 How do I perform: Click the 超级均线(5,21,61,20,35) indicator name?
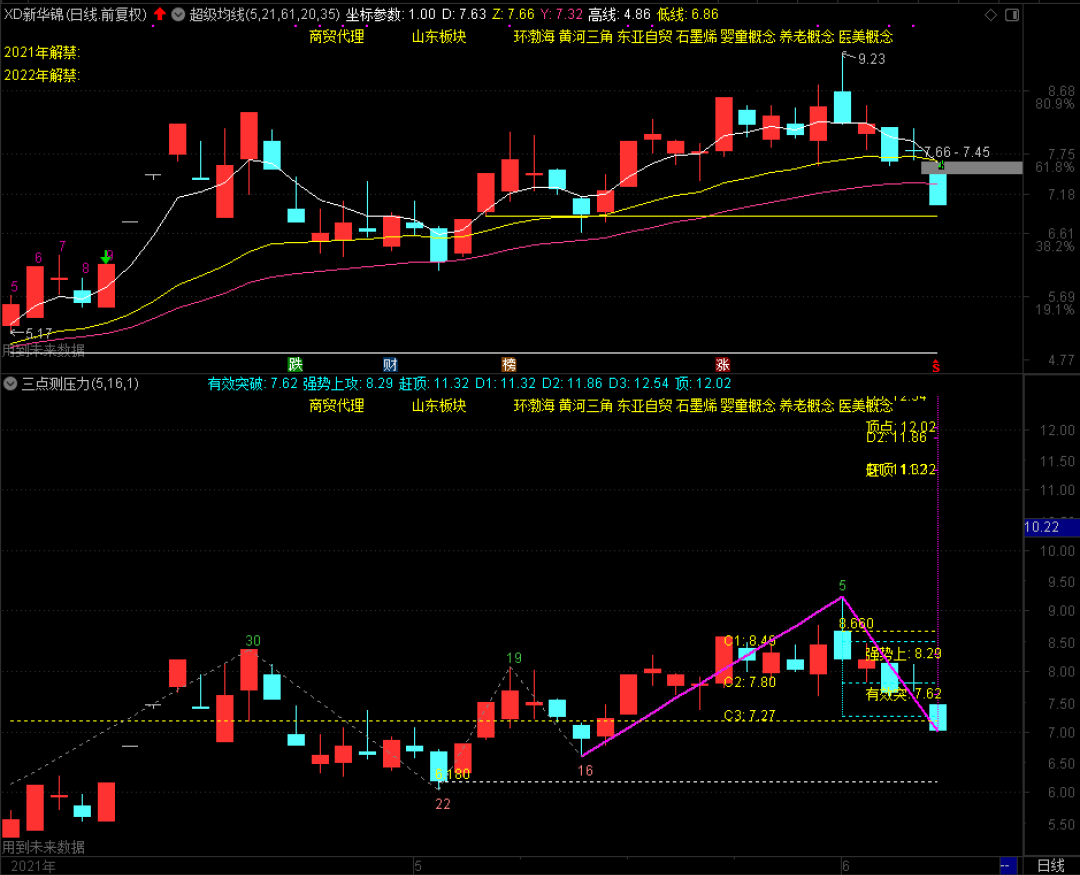264,14
